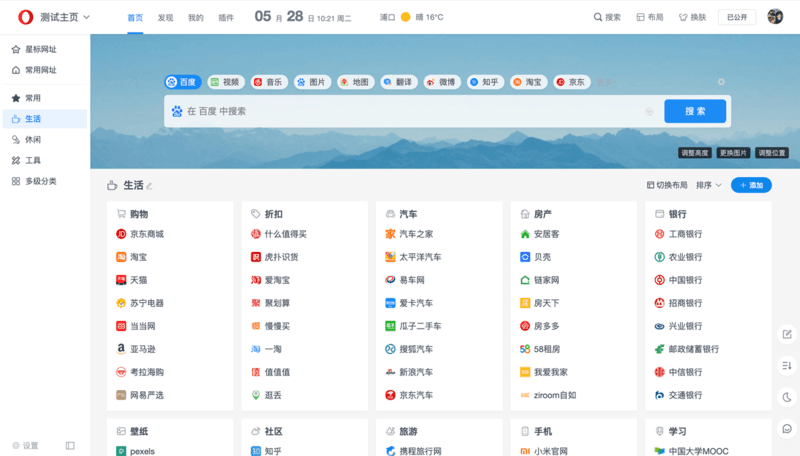Toggle dark mode moon icon
Image resolution: width=800 pixels, height=456 pixels.
[x=787, y=397]
